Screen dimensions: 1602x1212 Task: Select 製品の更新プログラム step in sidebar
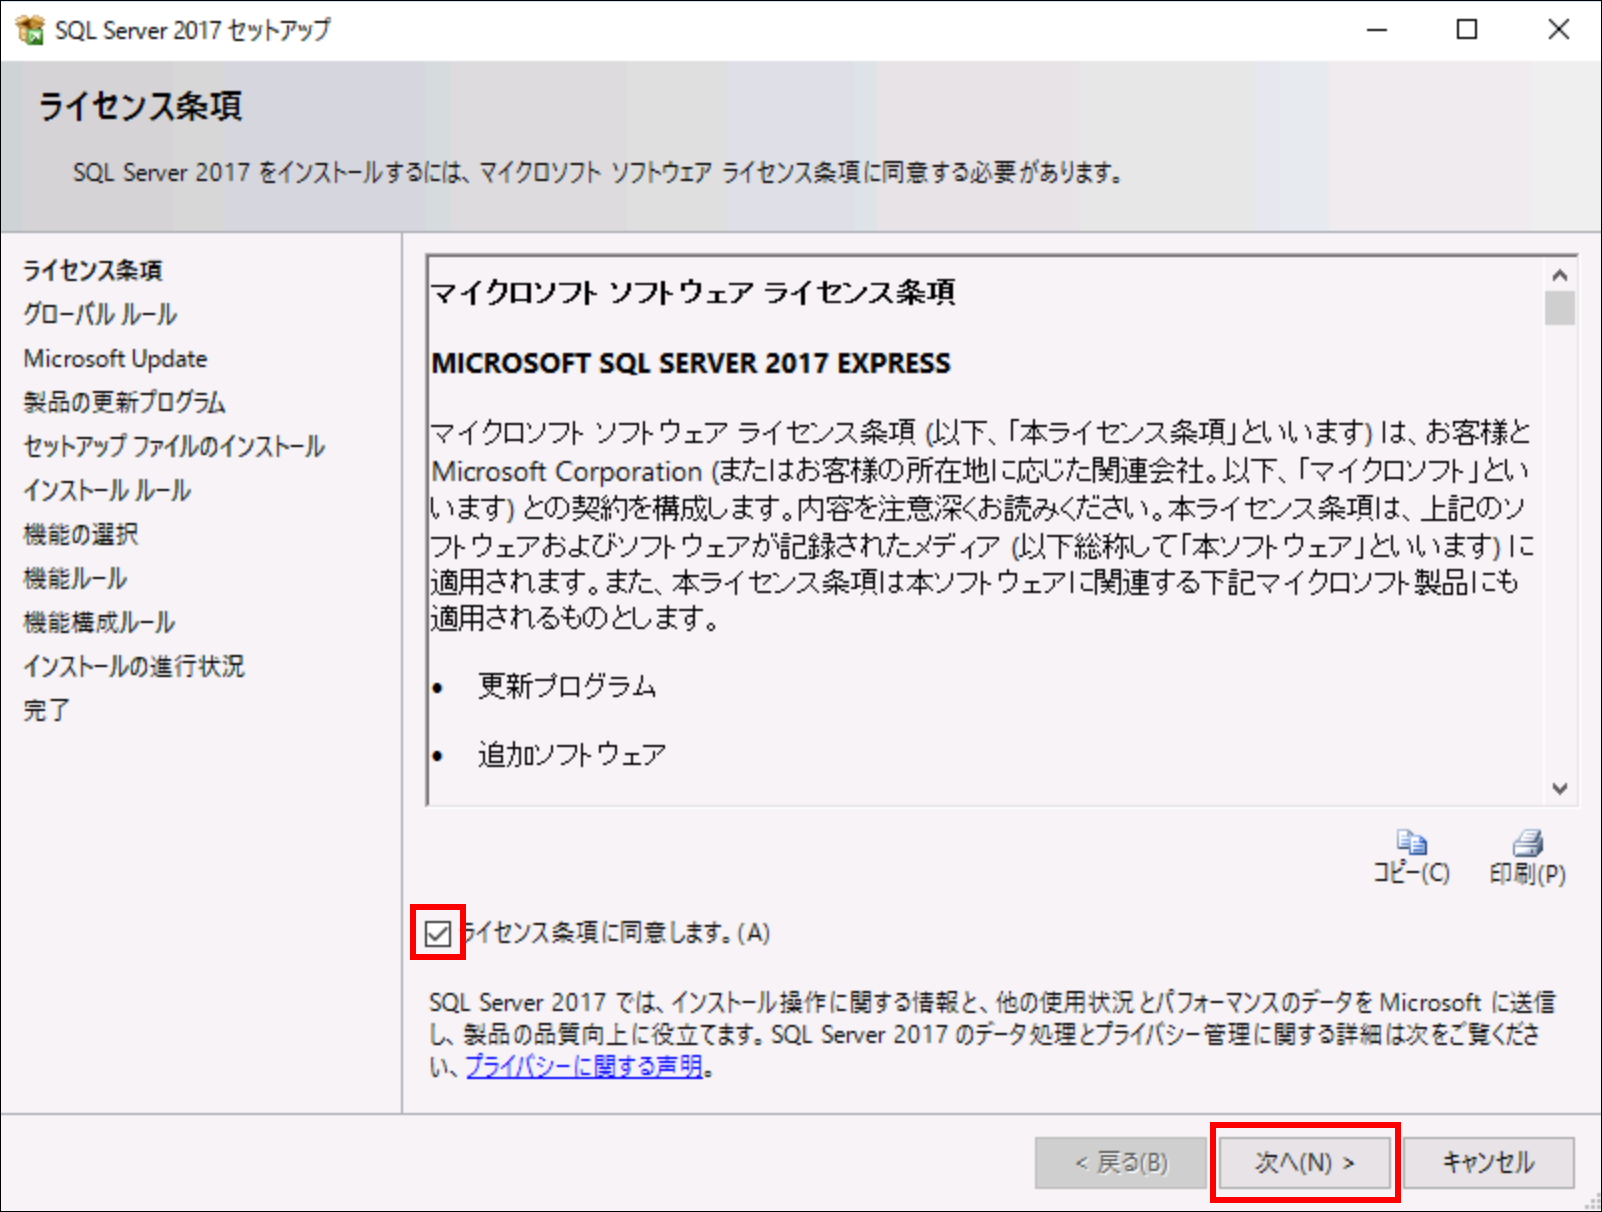pos(124,402)
